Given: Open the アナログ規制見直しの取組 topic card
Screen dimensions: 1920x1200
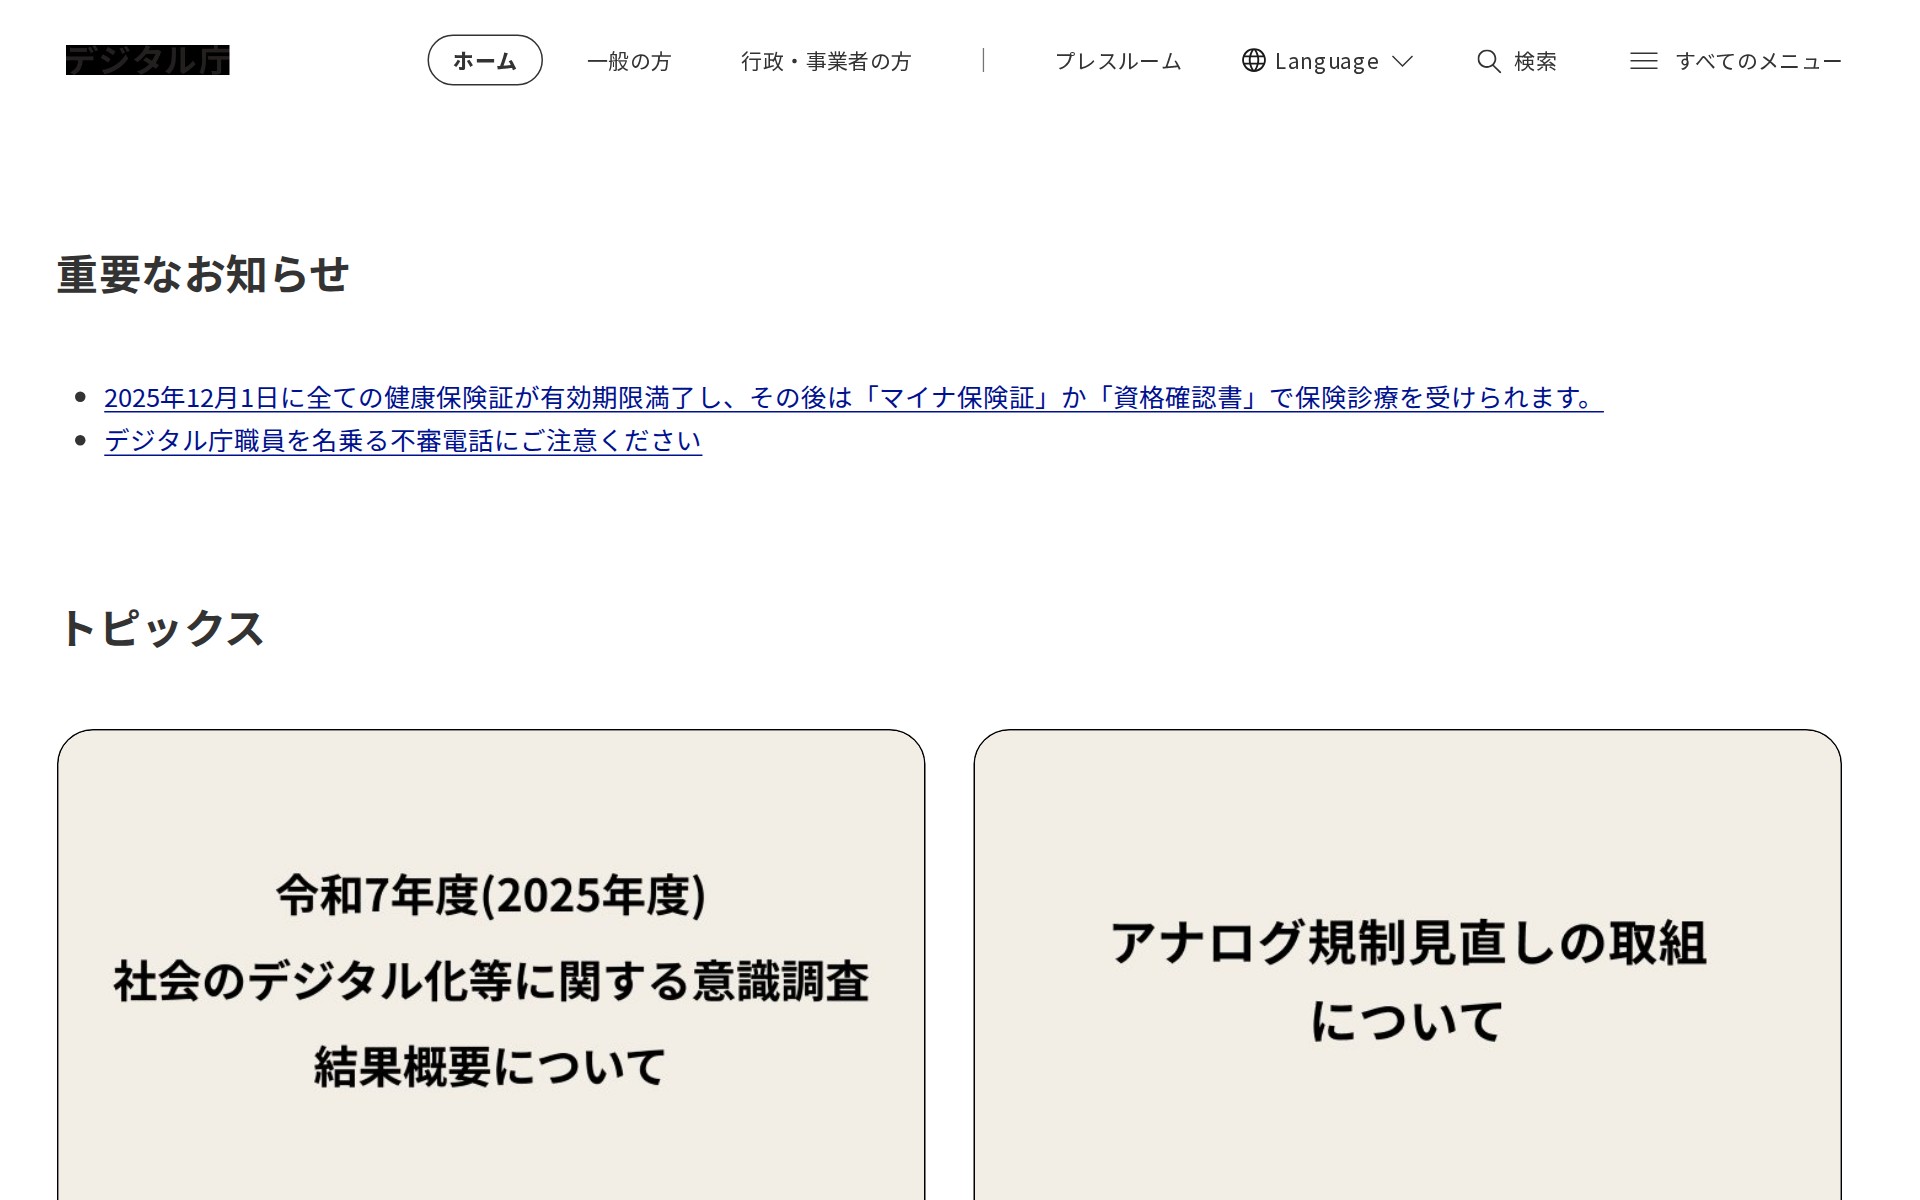Looking at the screenshot, I should point(1407,942).
